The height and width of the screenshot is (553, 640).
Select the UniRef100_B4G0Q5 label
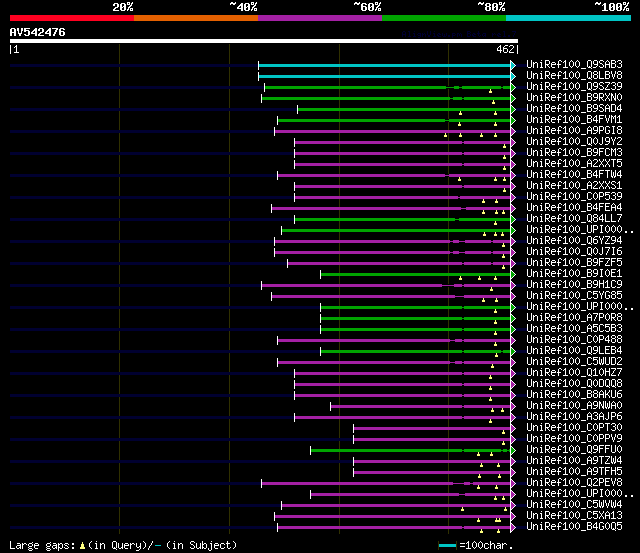click(574, 527)
